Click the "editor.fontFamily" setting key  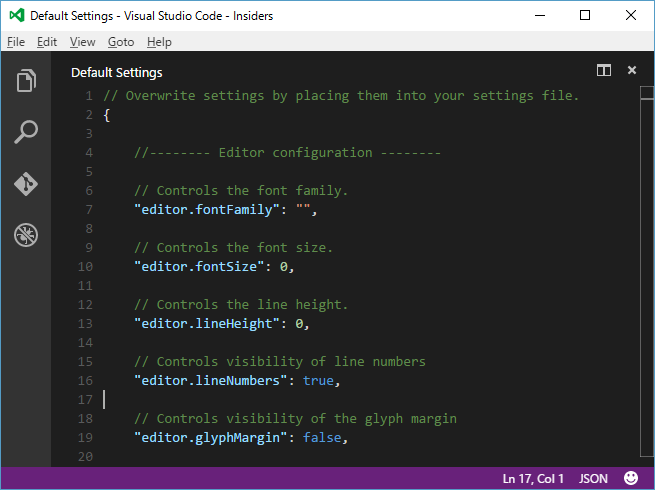pyautogui.click(x=206, y=209)
